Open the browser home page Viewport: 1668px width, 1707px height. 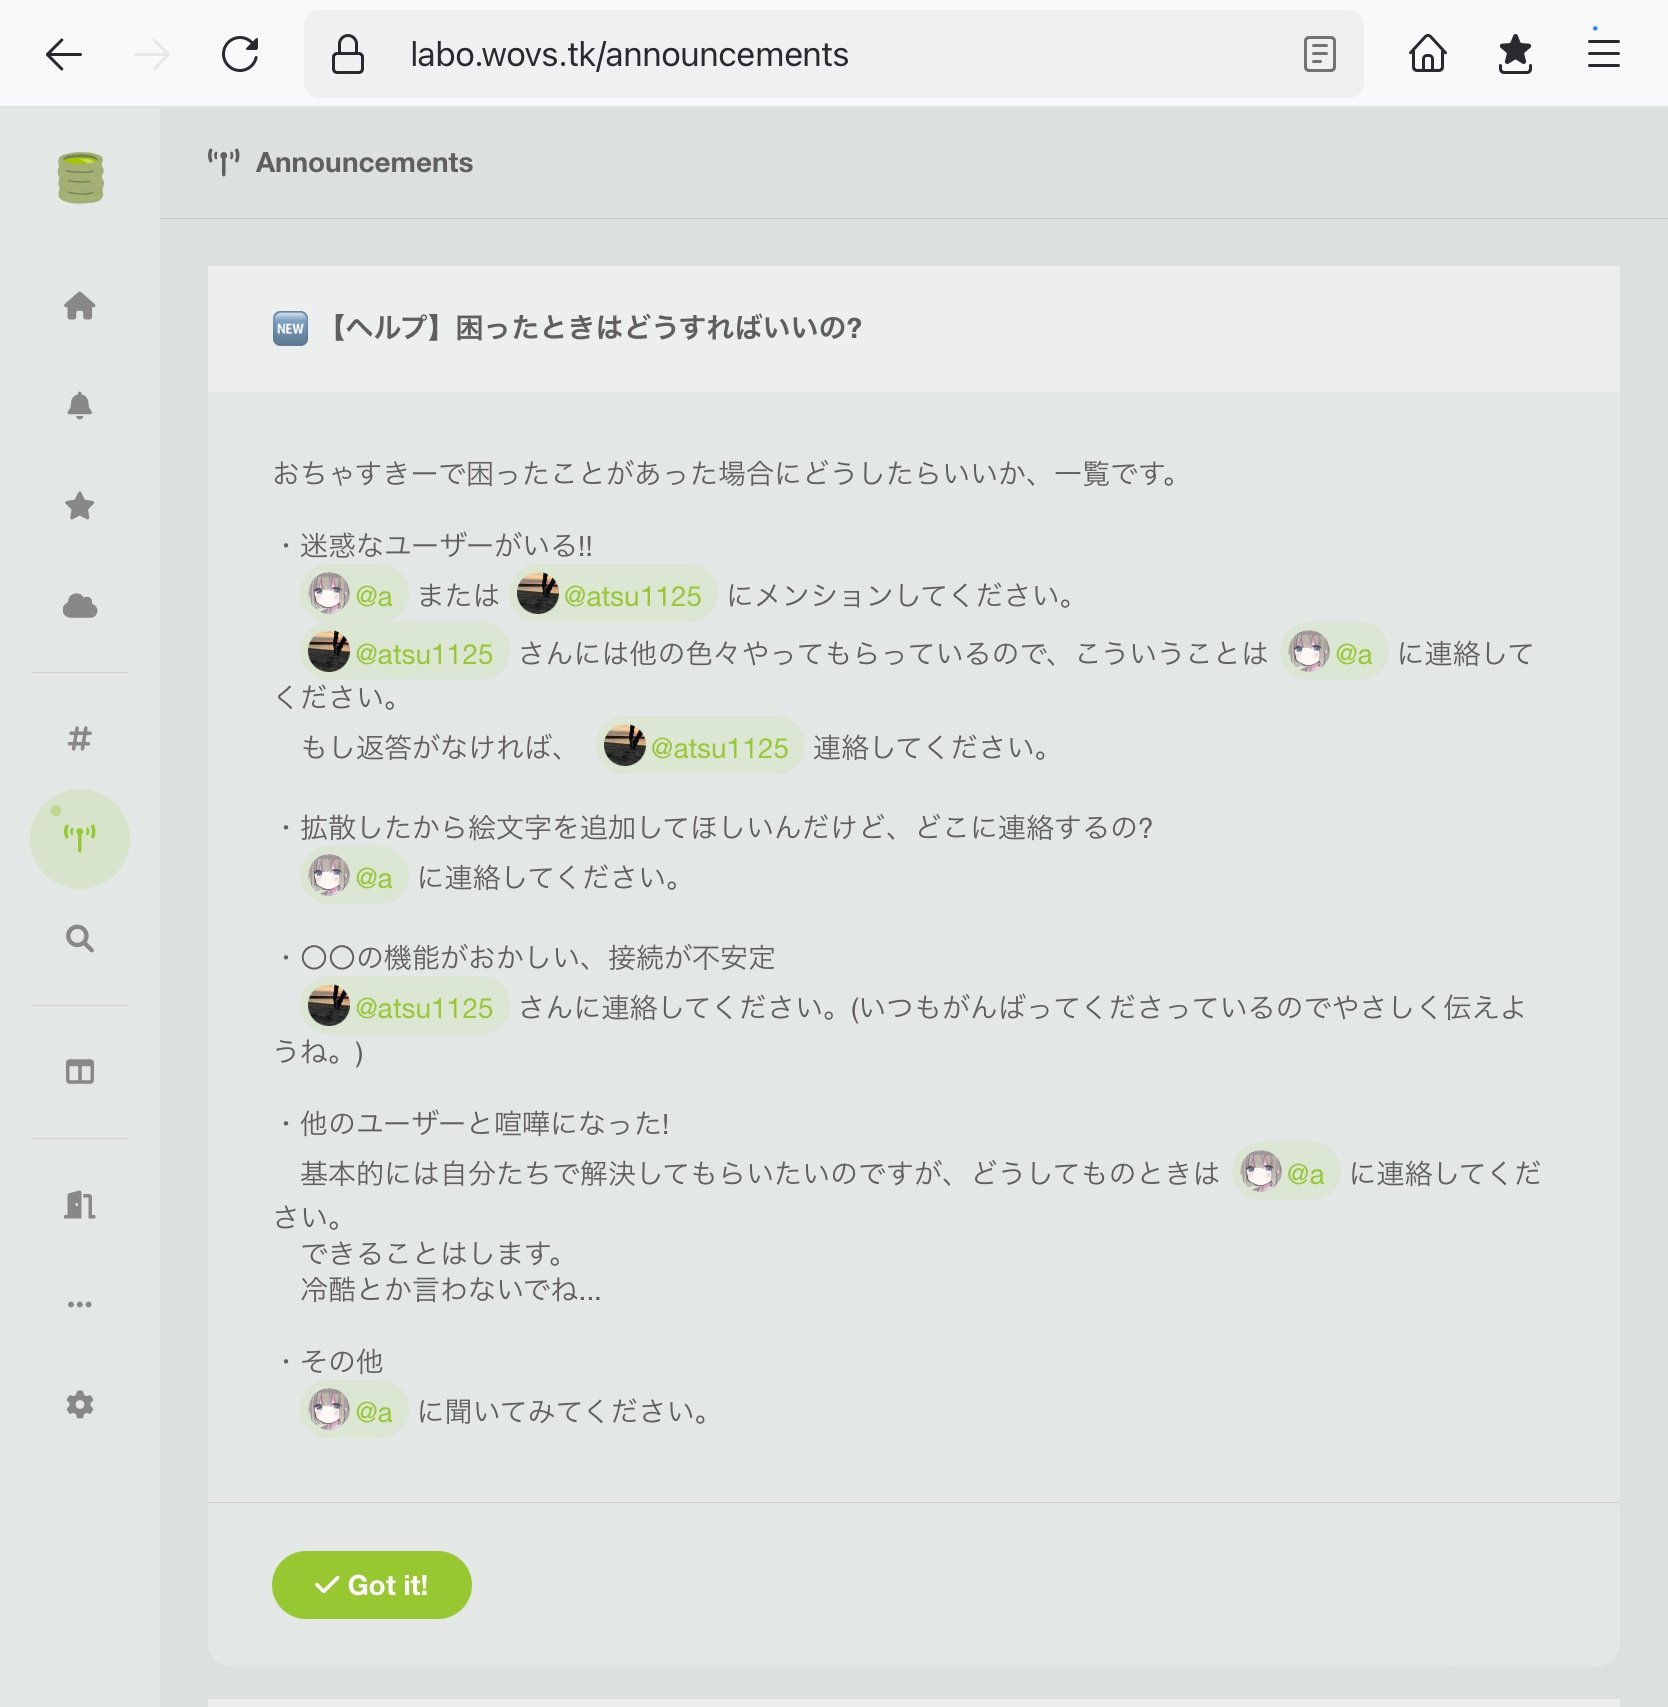coord(1428,54)
